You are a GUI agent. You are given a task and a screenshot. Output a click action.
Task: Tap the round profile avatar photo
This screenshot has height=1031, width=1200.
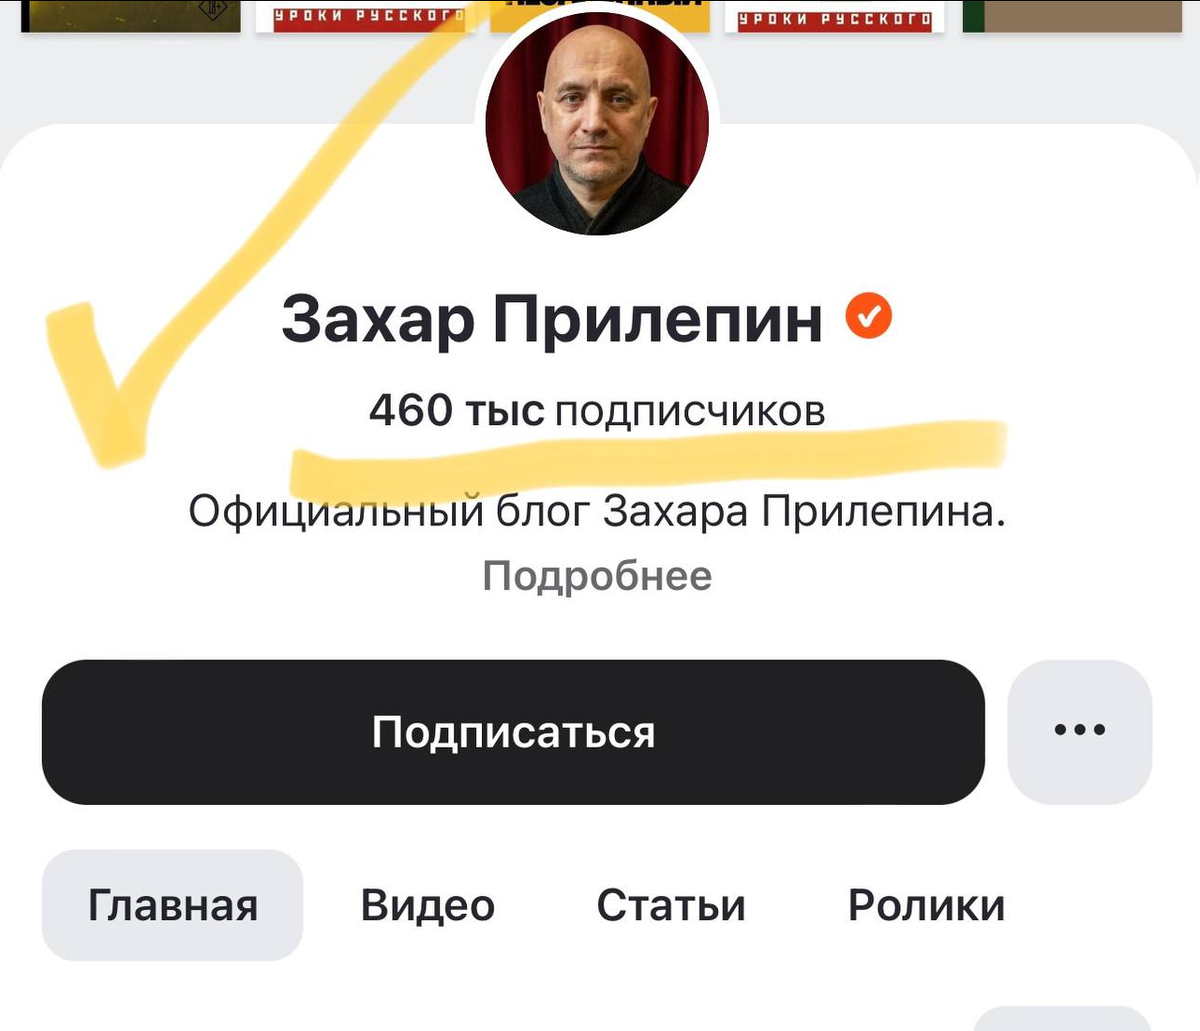[x=597, y=123]
